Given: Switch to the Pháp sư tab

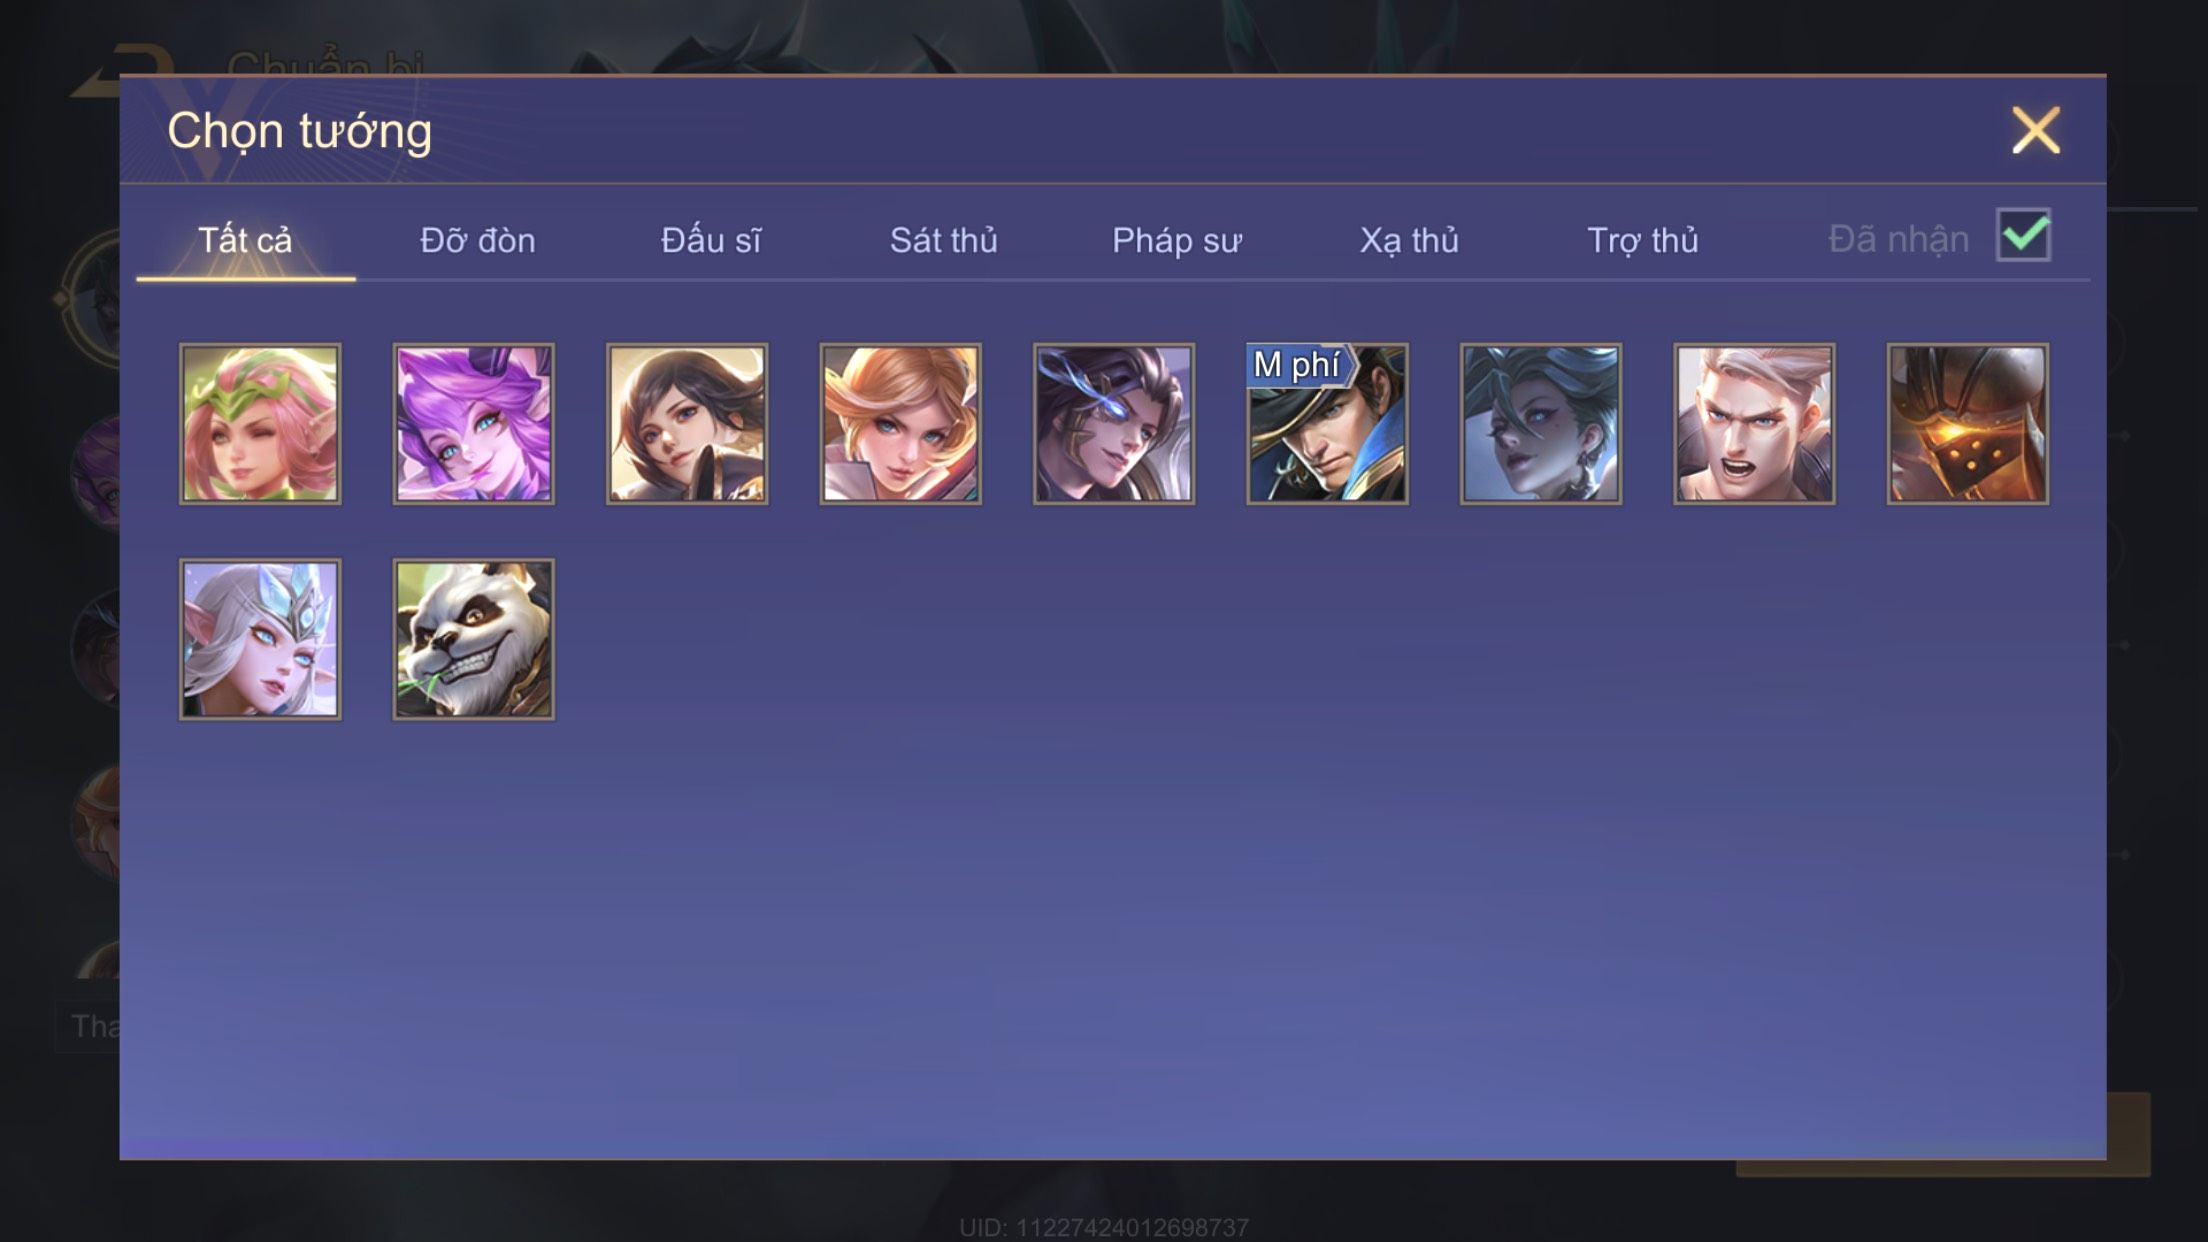Looking at the screenshot, I should (x=1177, y=240).
